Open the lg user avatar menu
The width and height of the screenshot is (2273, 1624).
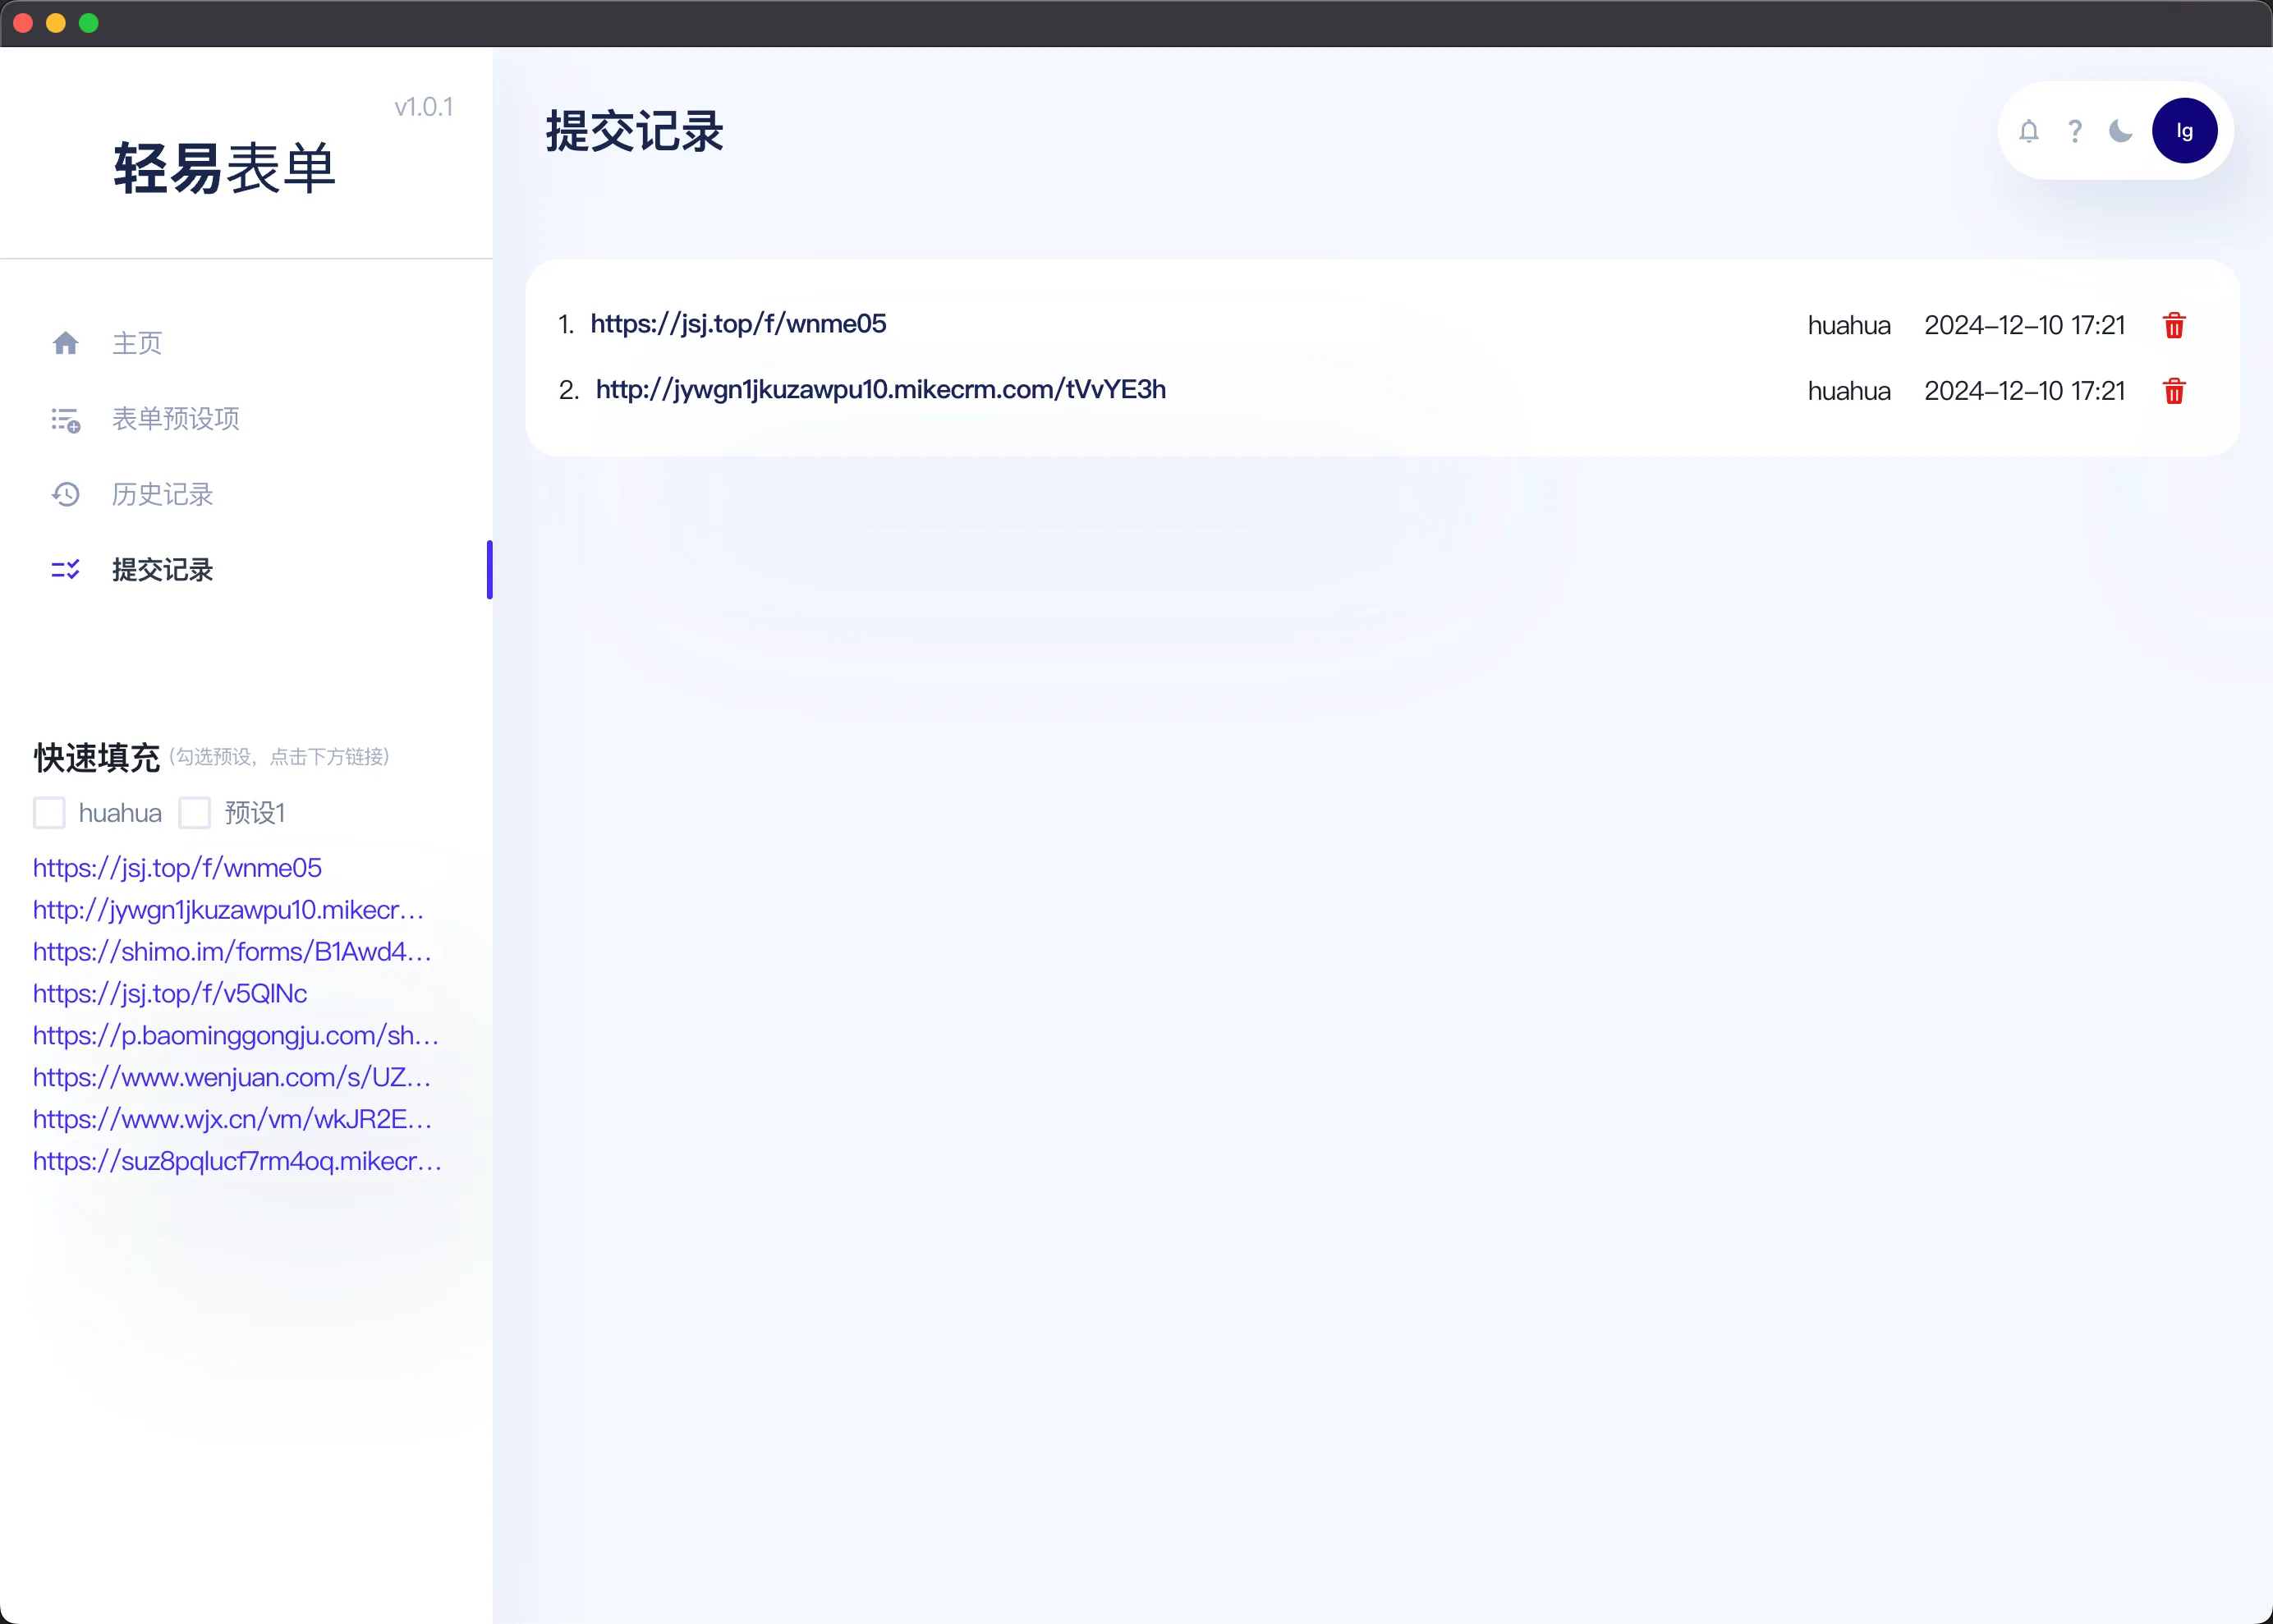tap(2185, 130)
